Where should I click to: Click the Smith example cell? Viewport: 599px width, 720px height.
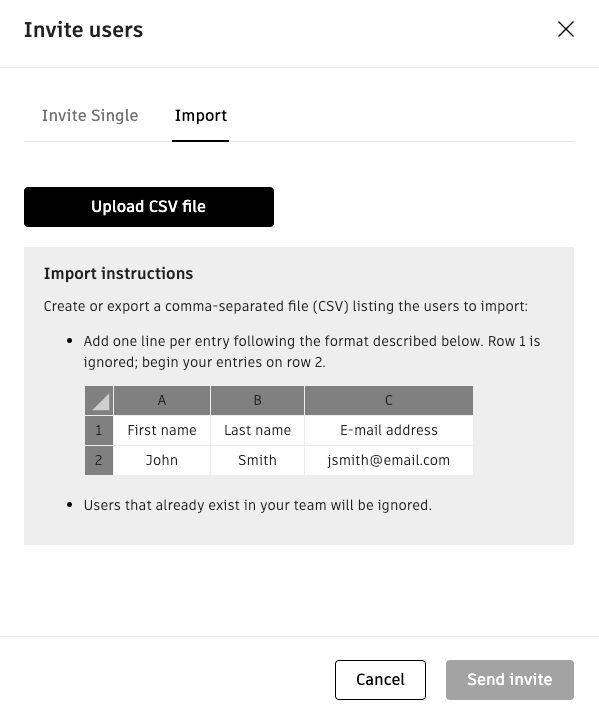point(257,460)
